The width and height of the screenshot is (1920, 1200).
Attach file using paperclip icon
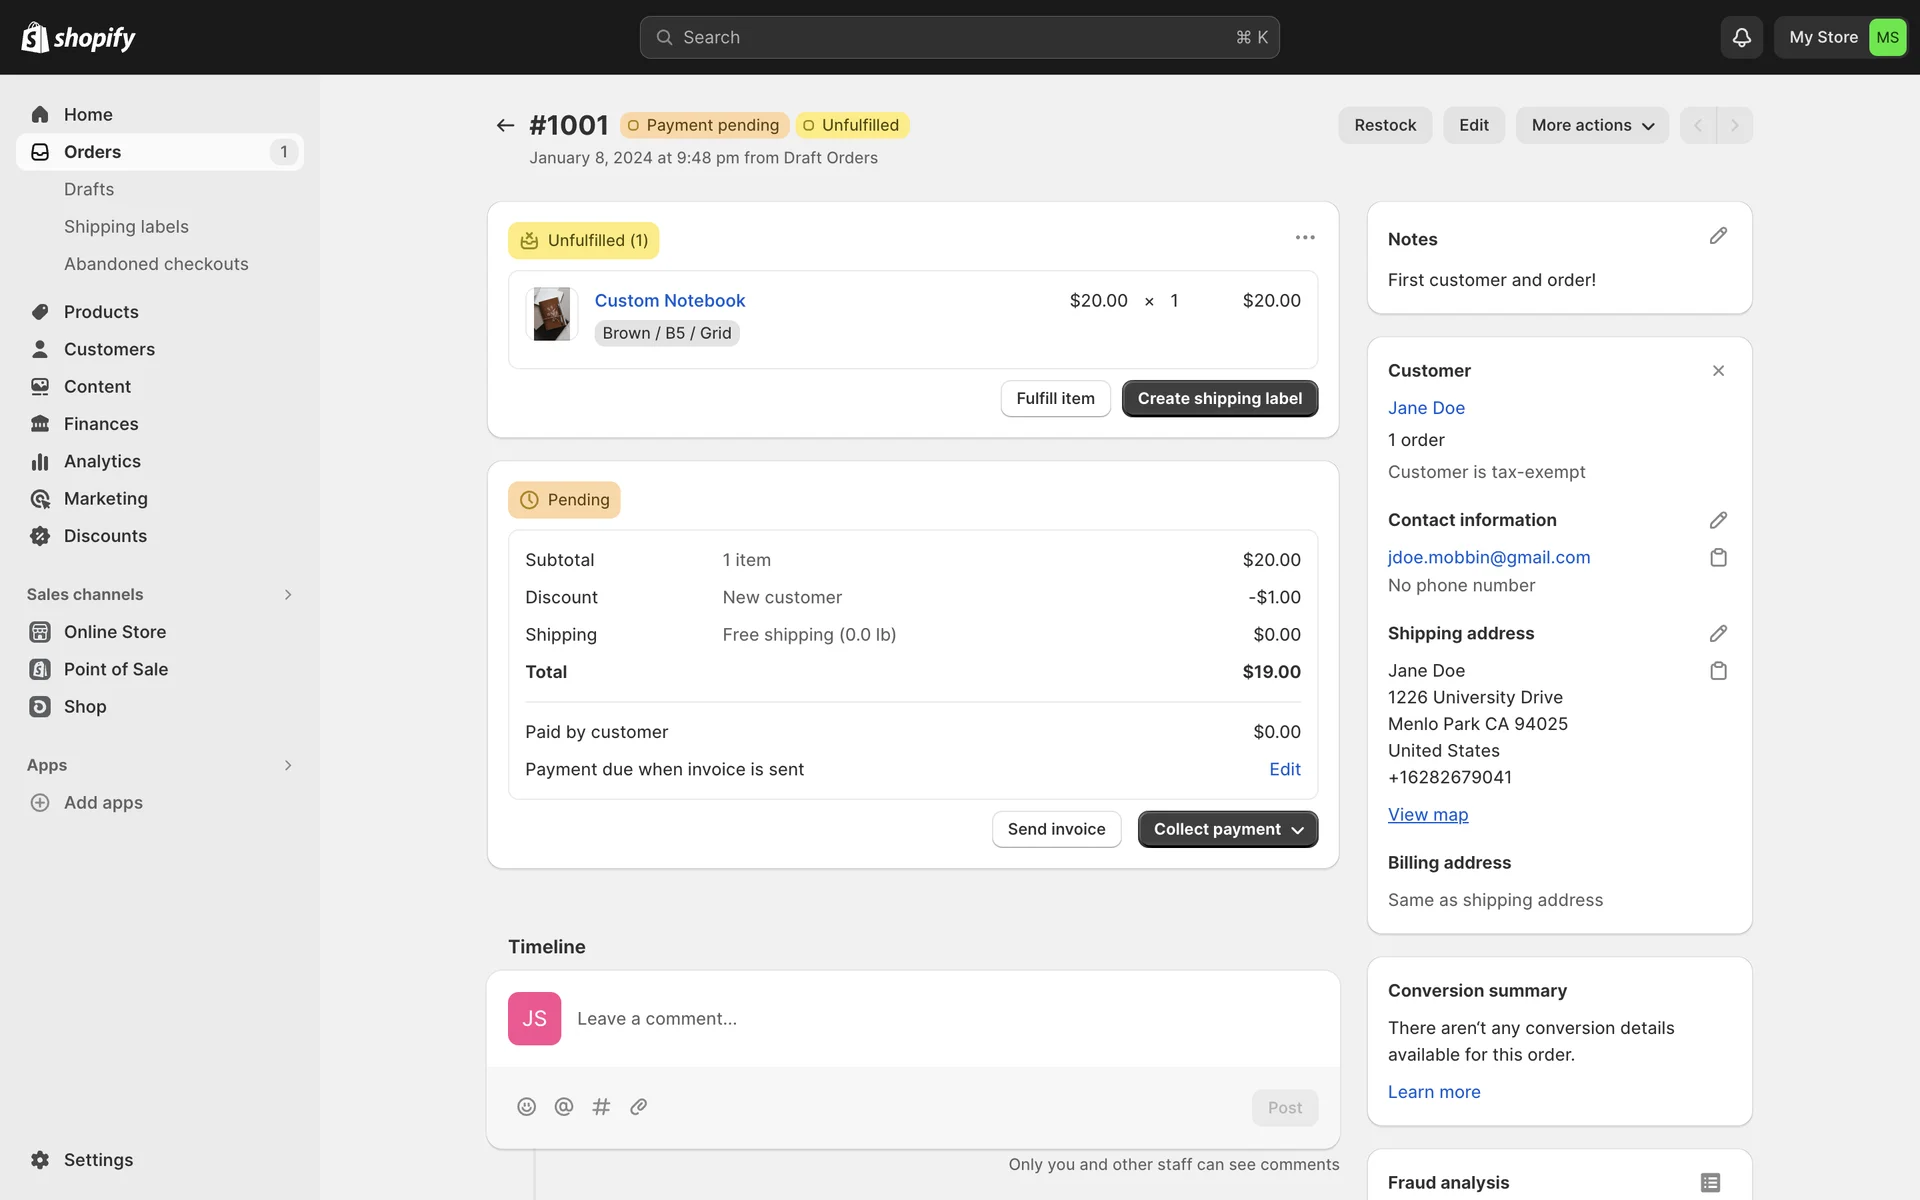(x=638, y=1106)
